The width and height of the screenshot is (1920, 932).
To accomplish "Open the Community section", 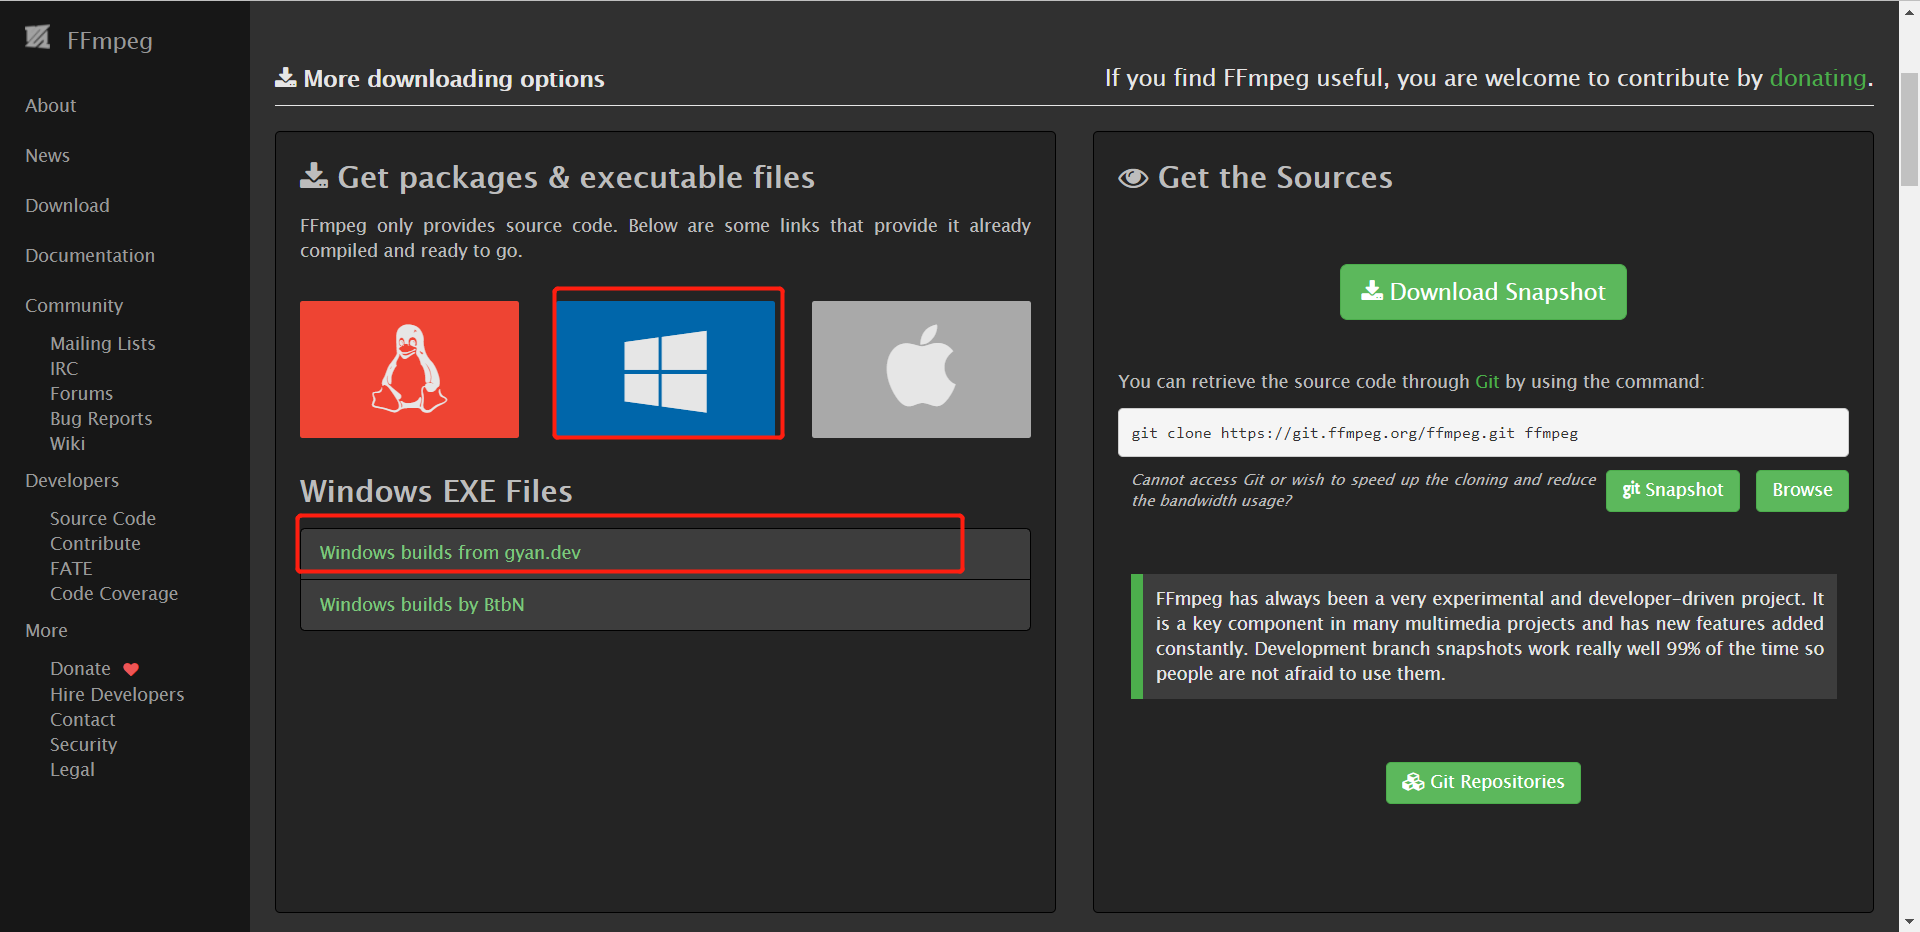I will tap(74, 306).
